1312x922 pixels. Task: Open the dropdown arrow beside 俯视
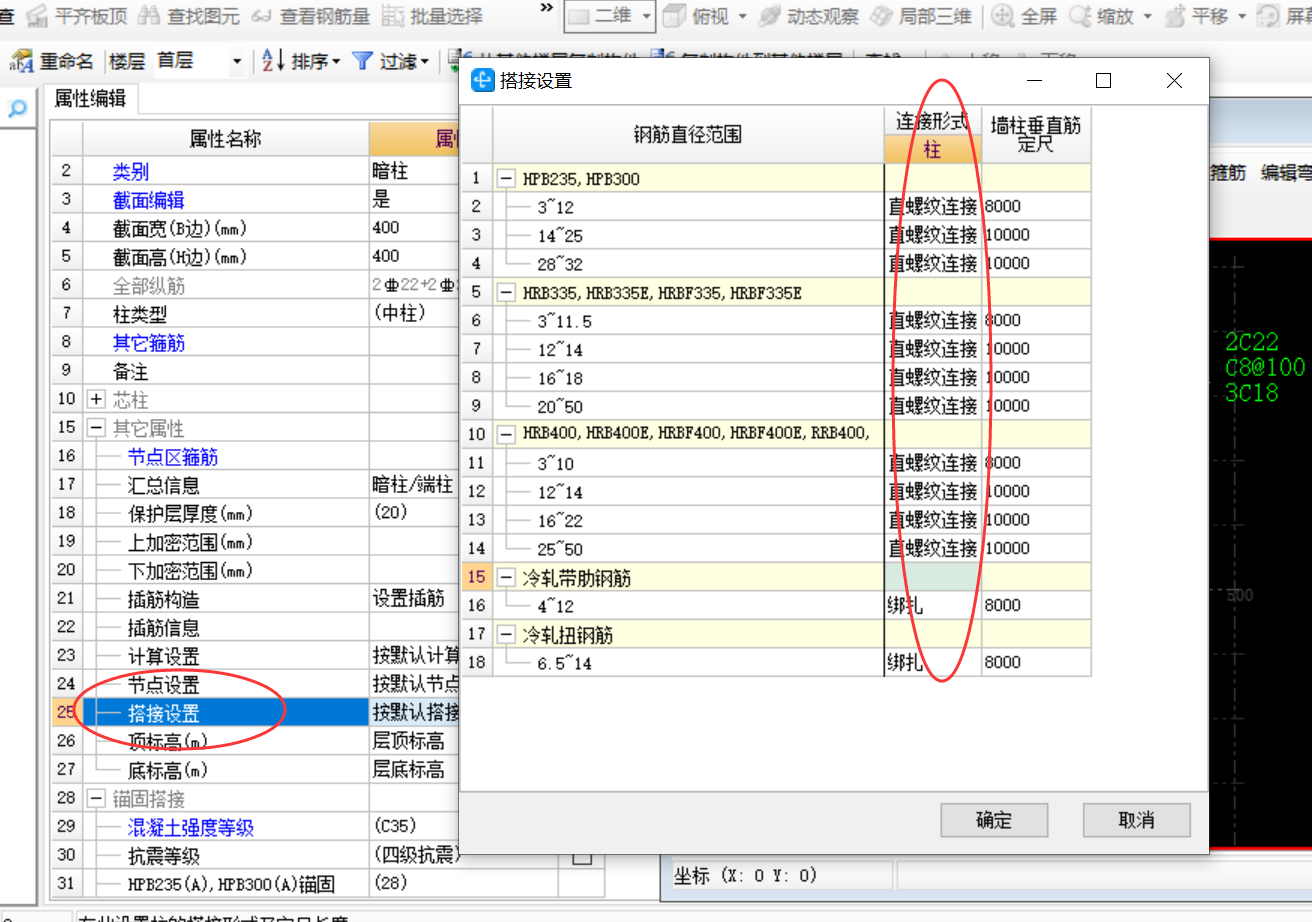tap(742, 17)
